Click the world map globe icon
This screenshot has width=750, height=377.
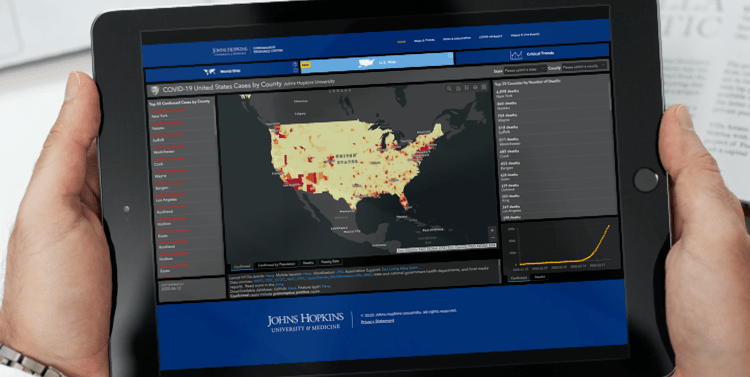(x=210, y=72)
